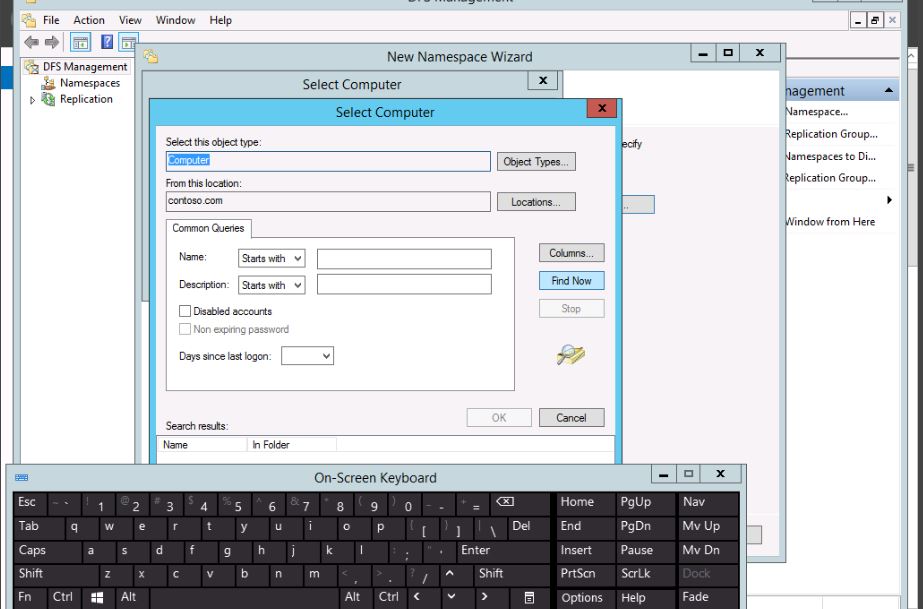Click the Mv Dn key on keyboard

[709, 551]
